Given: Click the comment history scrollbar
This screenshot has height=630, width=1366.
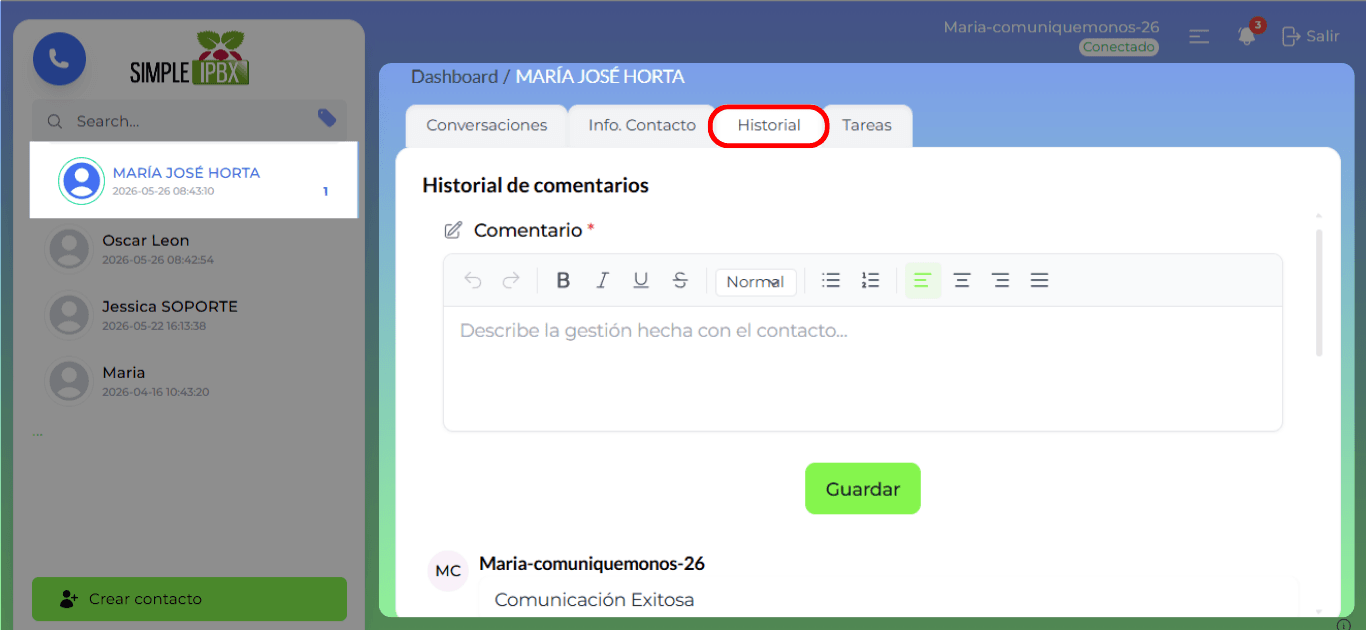Looking at the screenshot, I should click(1319, 293).
